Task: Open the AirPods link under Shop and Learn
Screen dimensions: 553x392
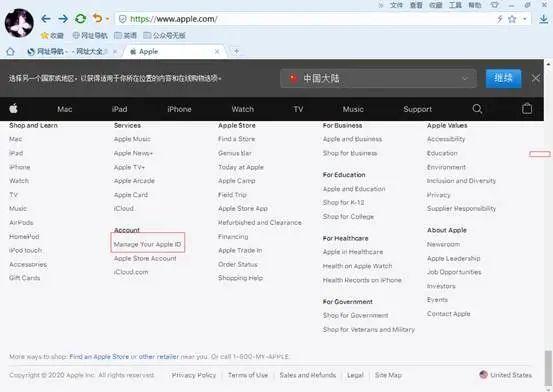Action: (21, 223)
